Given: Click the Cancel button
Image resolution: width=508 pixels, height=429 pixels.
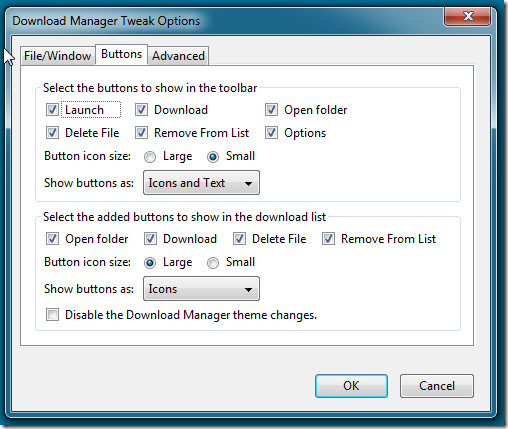Looking at the screenshot, I should (x=437, y=386).
